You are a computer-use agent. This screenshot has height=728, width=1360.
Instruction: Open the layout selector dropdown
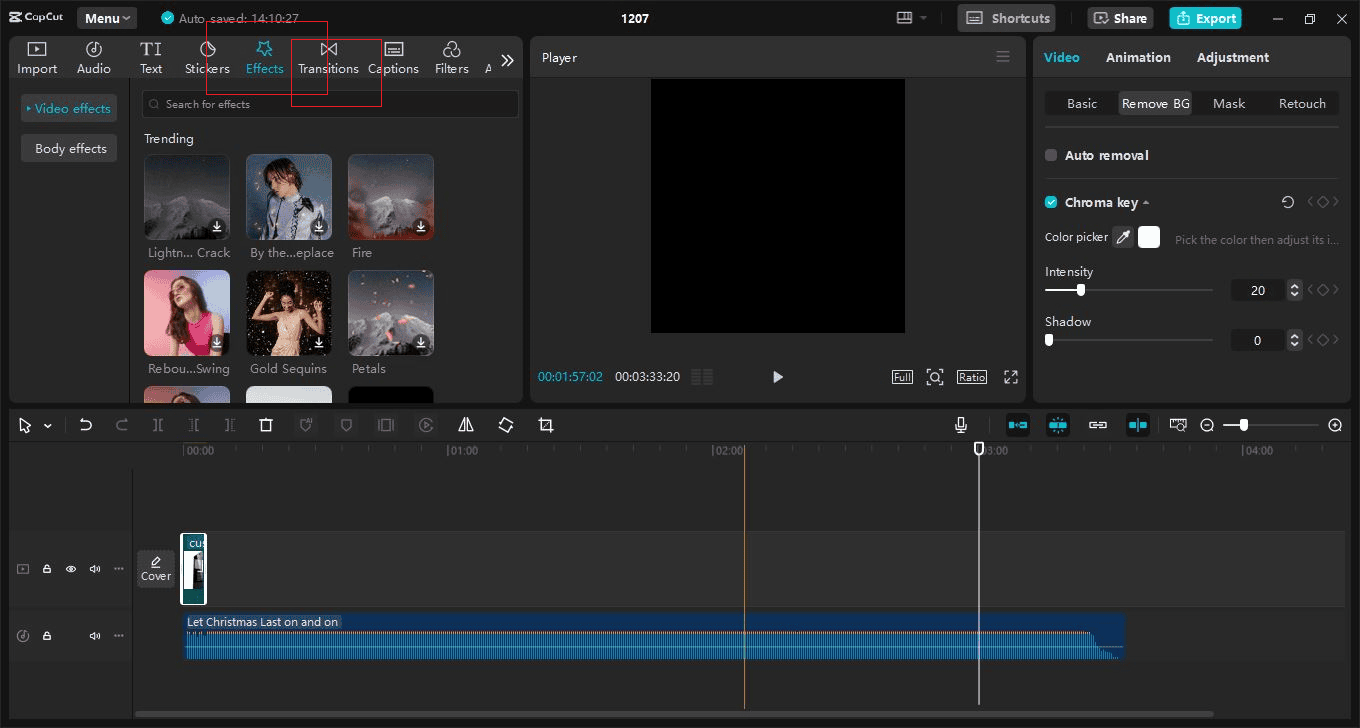click(x=911, y=18)
